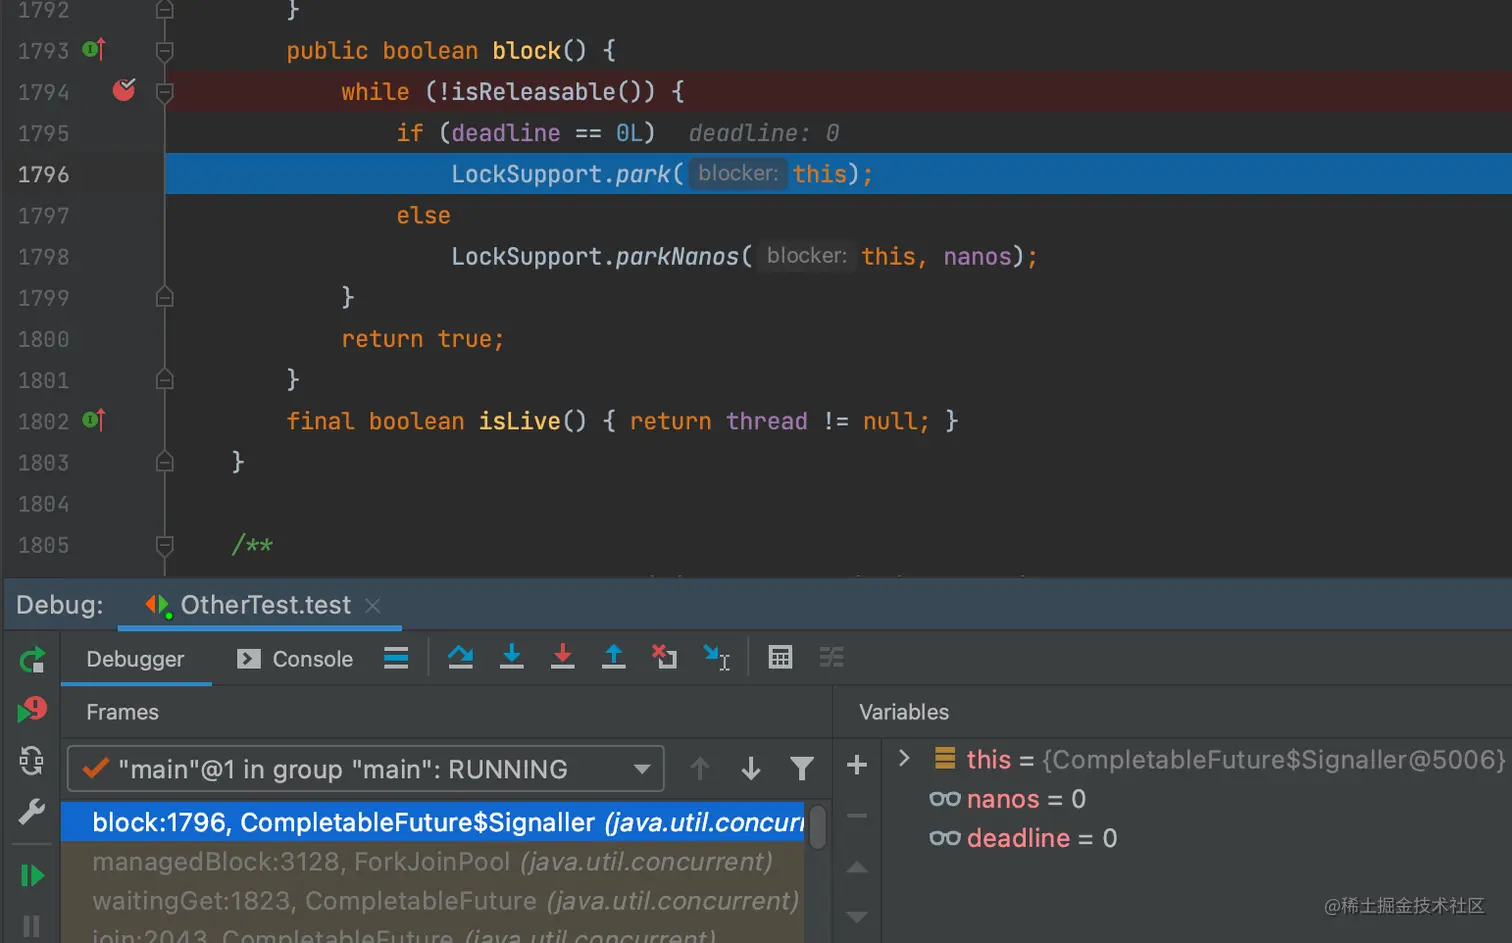This screenshot has height=943, width=1512.
Task: Select frame waitingGet:1823, CompletableFuture
Action: [x=432, y=901]
